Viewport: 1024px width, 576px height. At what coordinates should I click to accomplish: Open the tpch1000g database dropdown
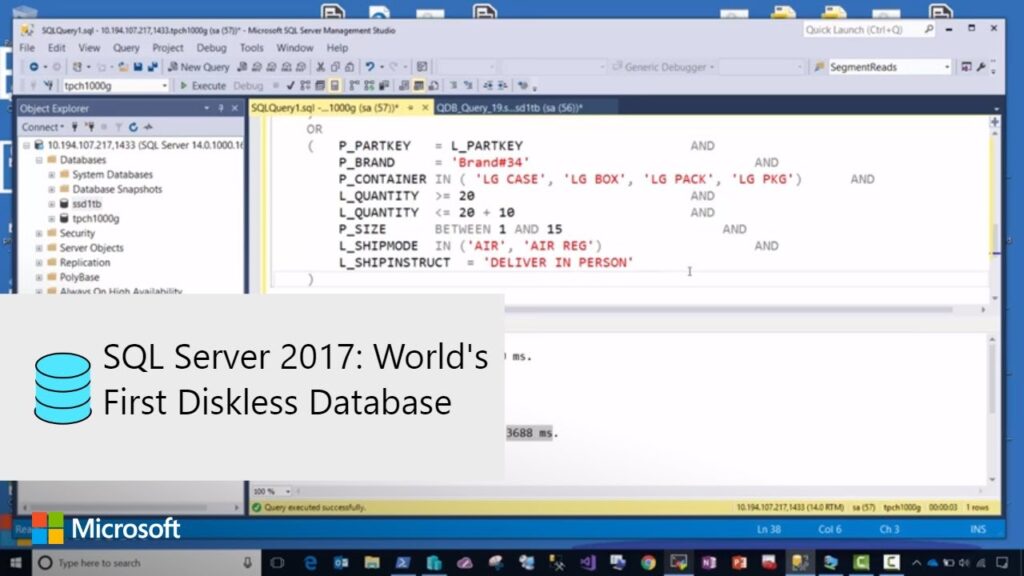(165, 86)
